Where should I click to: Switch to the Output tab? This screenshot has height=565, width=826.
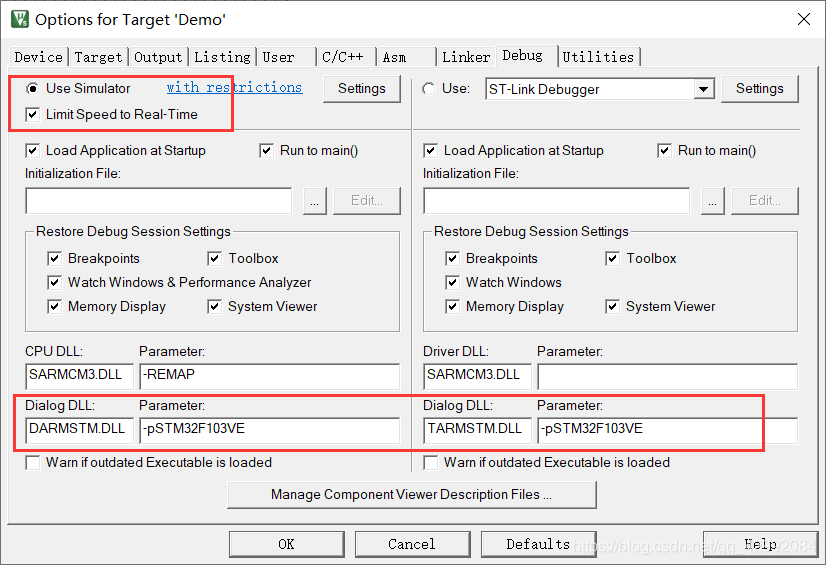(x=158, y=57)
